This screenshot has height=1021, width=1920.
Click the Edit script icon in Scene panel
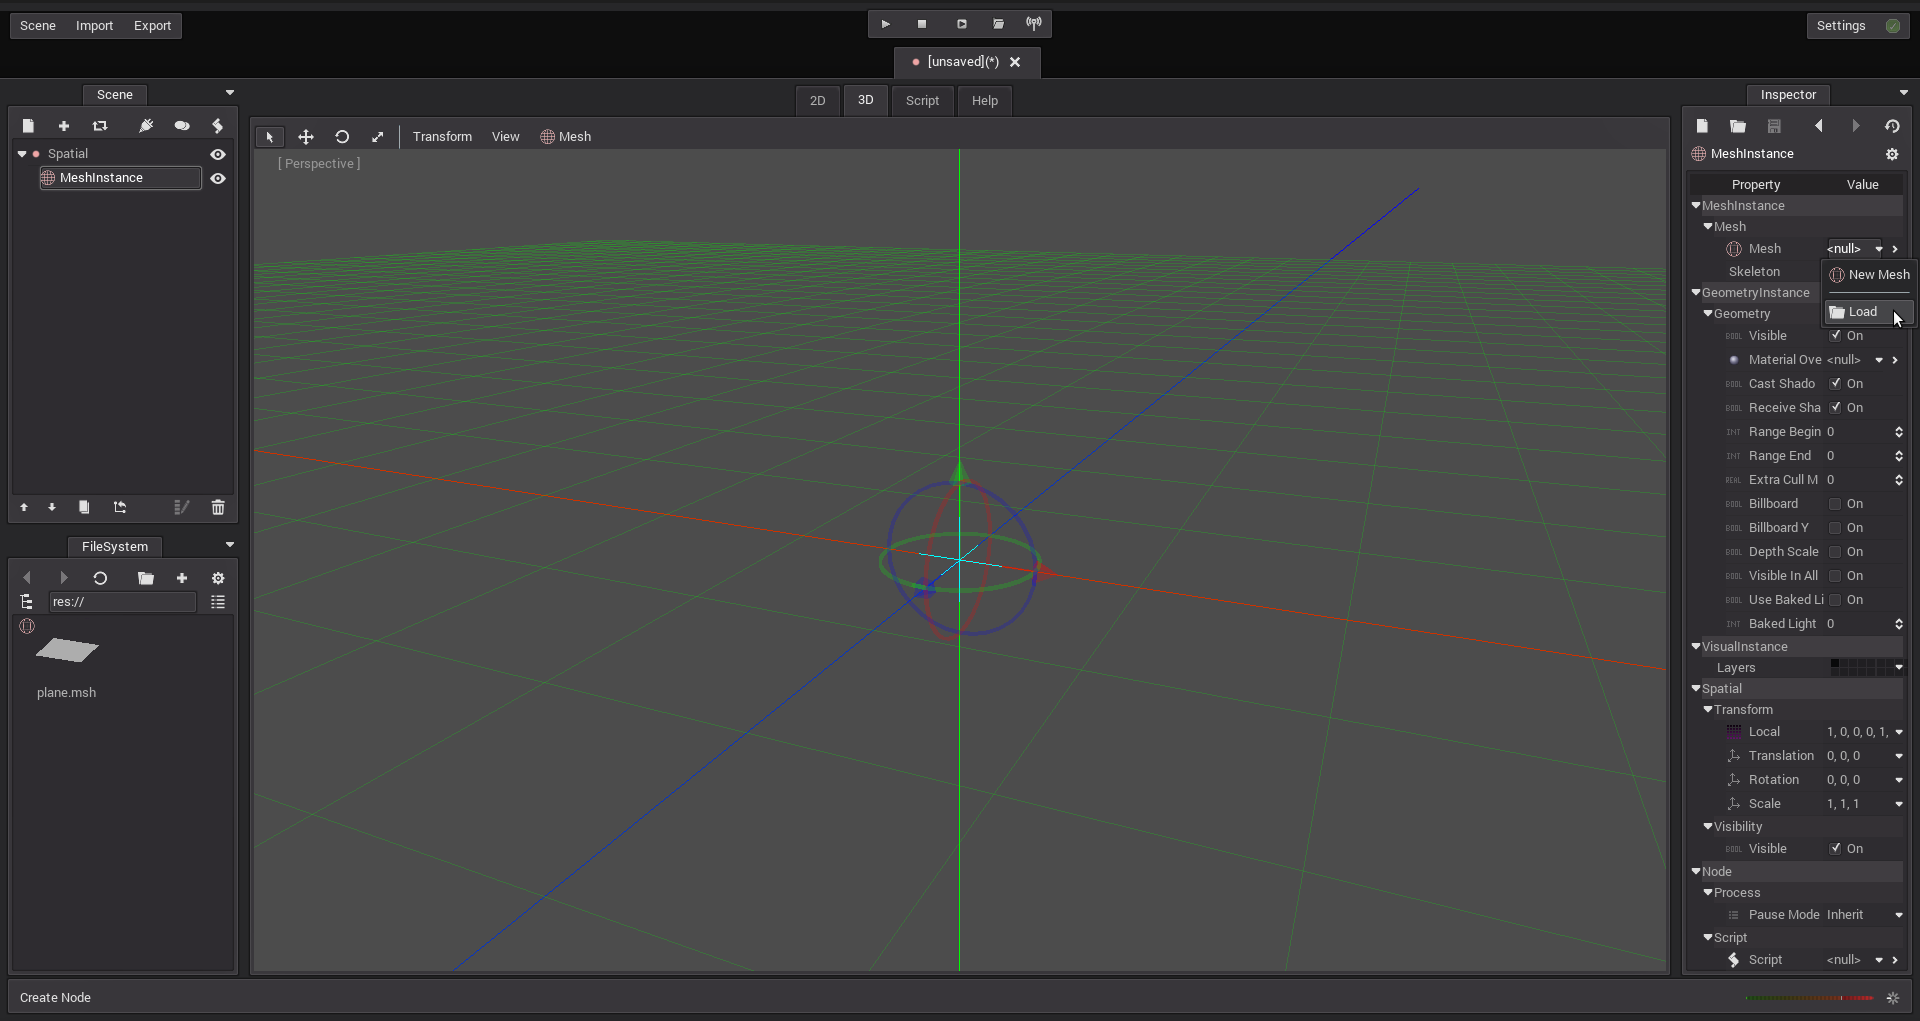218,126
